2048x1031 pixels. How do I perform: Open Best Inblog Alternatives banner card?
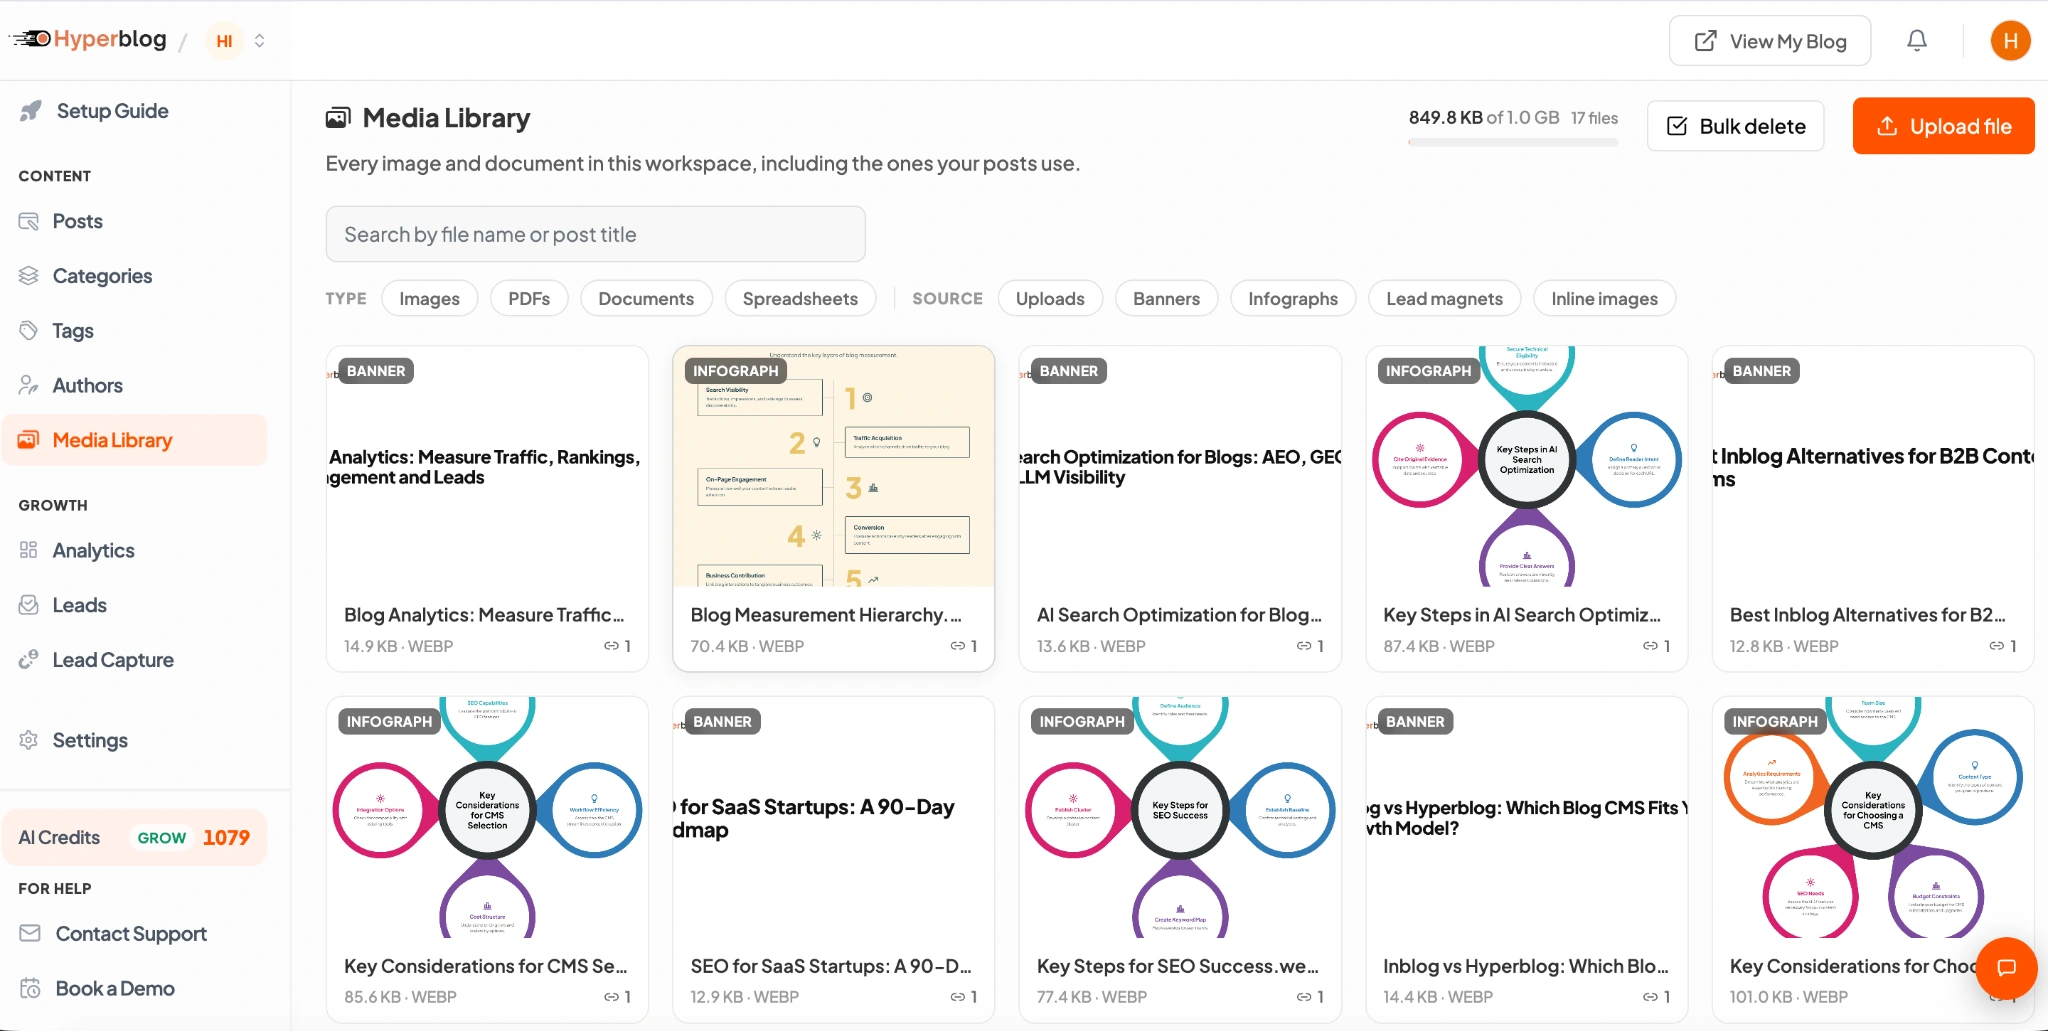tap(1872, 508)
